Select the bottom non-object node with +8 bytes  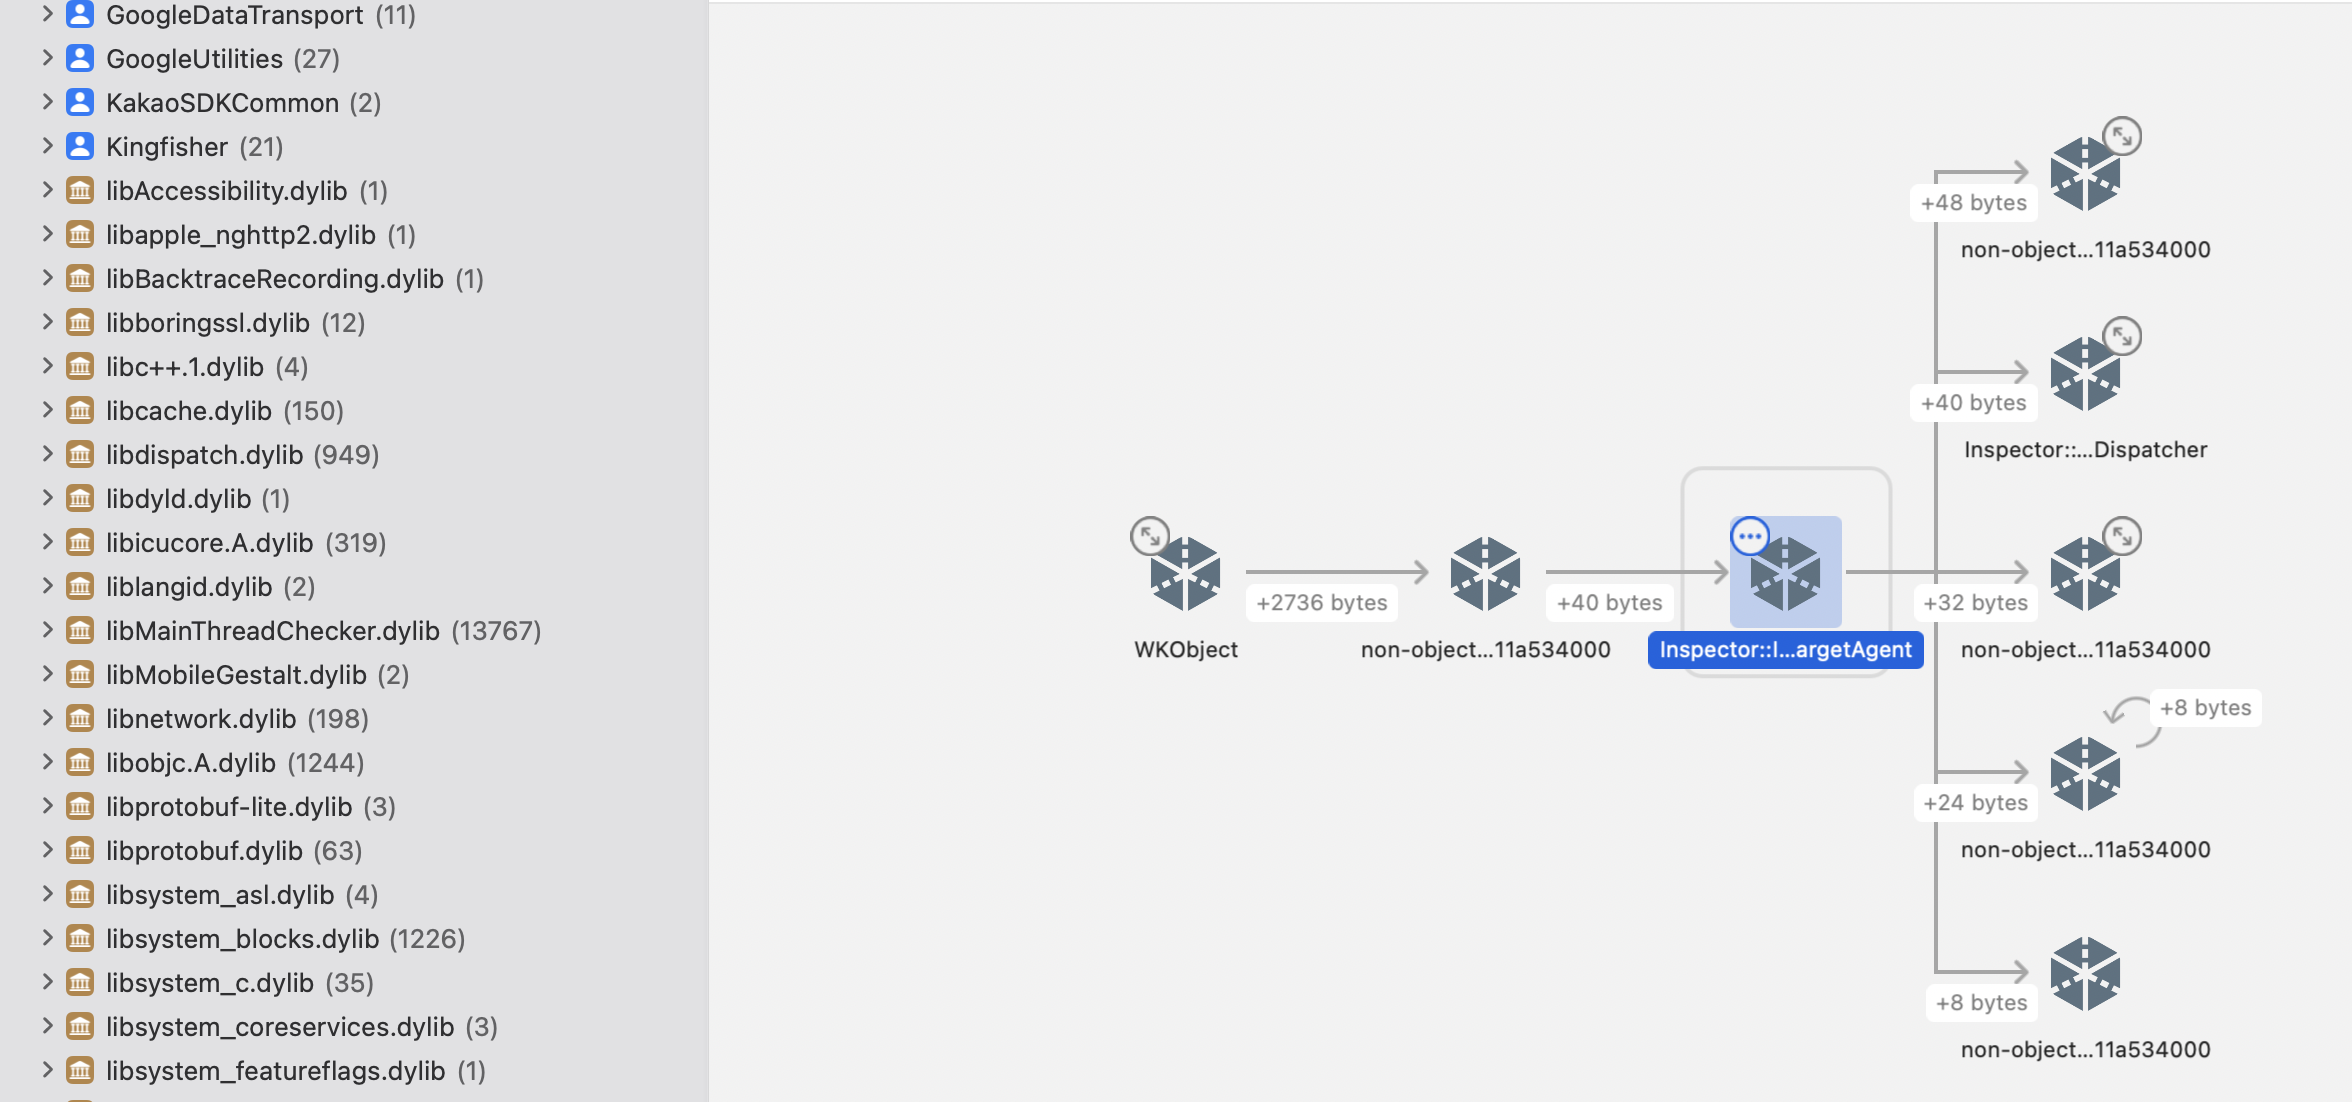pyautogui.click(x=2085, y=974)
